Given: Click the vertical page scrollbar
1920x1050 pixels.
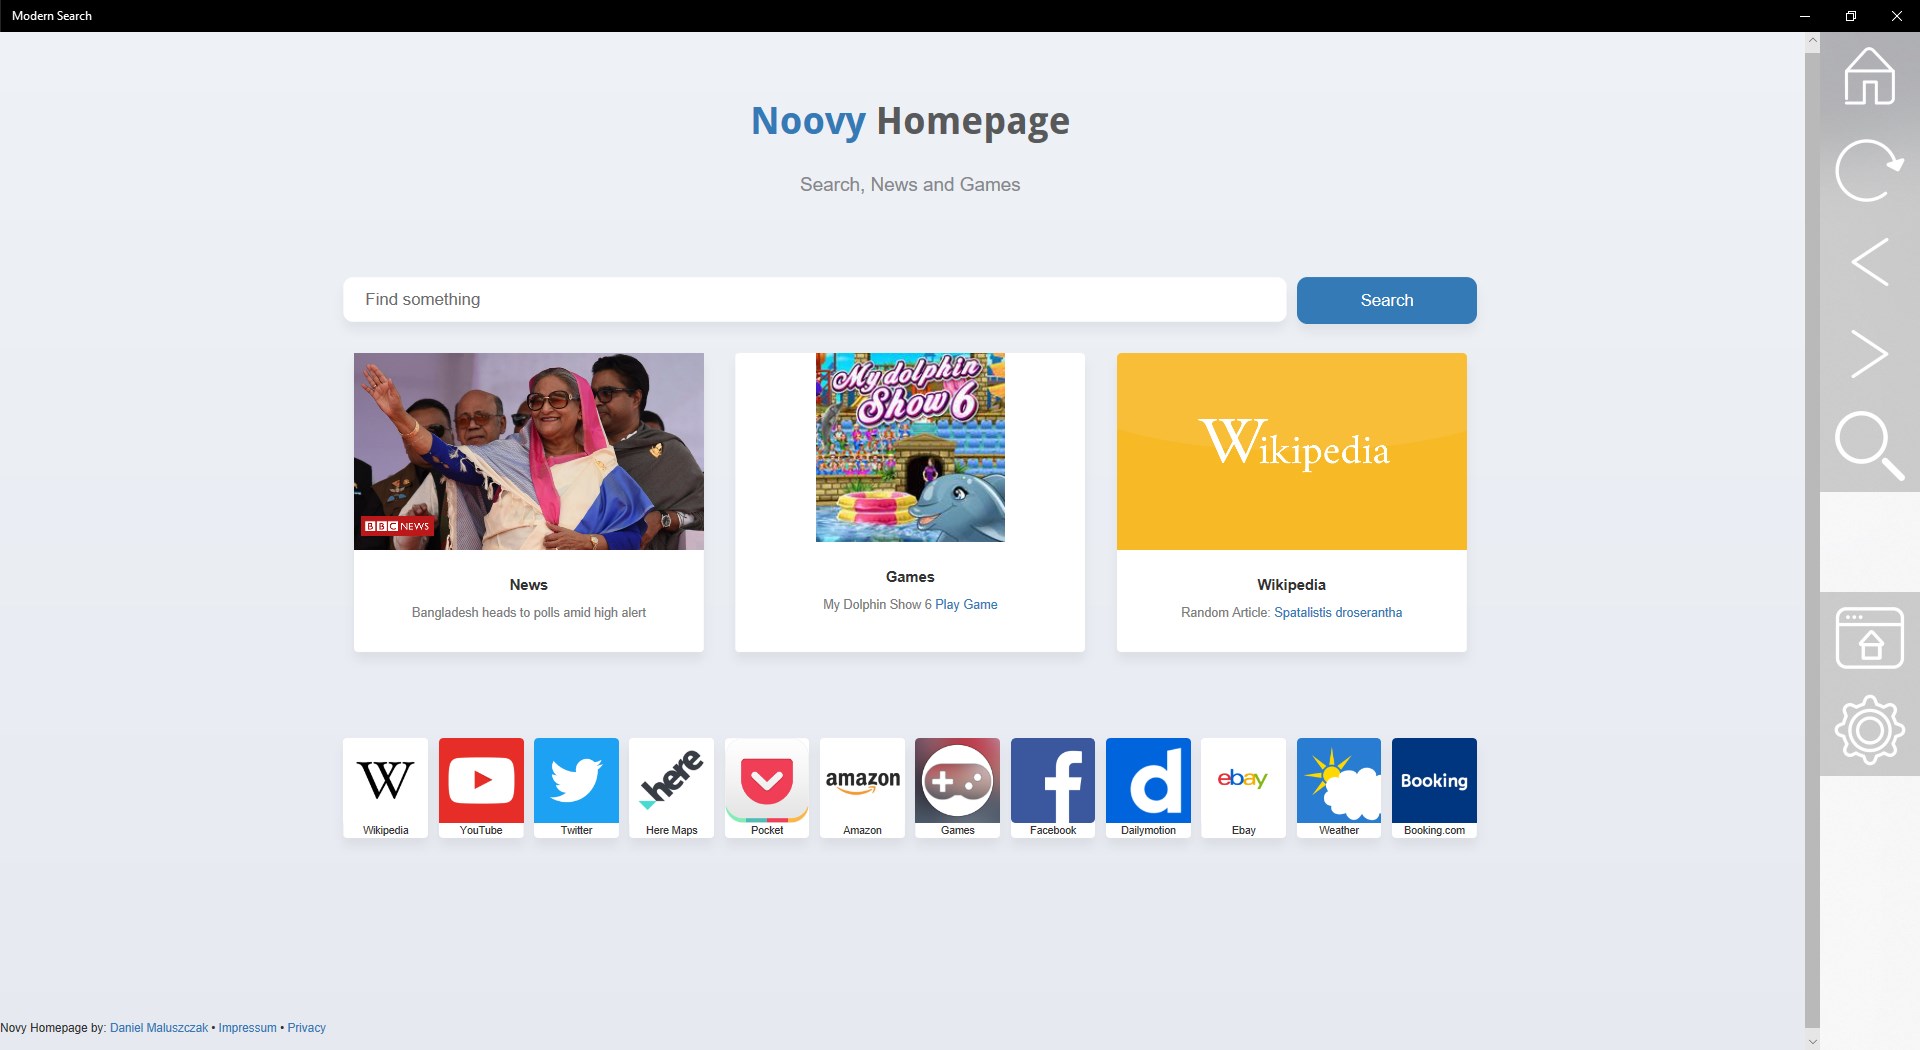Looking at the screenshot, I should [1812, 540].
